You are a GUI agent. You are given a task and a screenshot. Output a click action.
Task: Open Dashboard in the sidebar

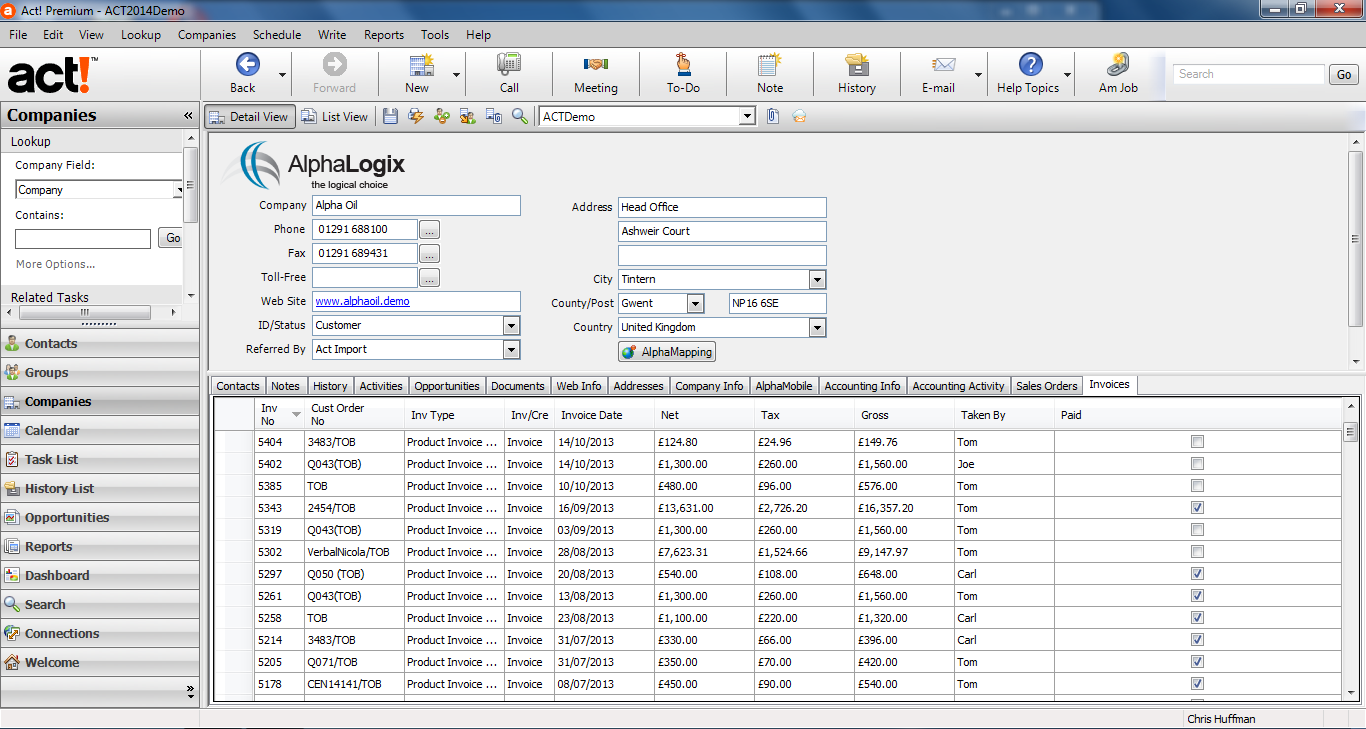coord(100,575)
